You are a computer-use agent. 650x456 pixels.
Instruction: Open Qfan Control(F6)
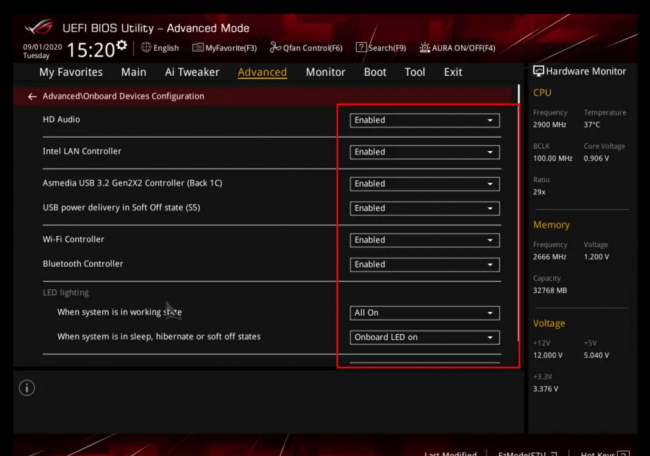click(x=306, y=48)
